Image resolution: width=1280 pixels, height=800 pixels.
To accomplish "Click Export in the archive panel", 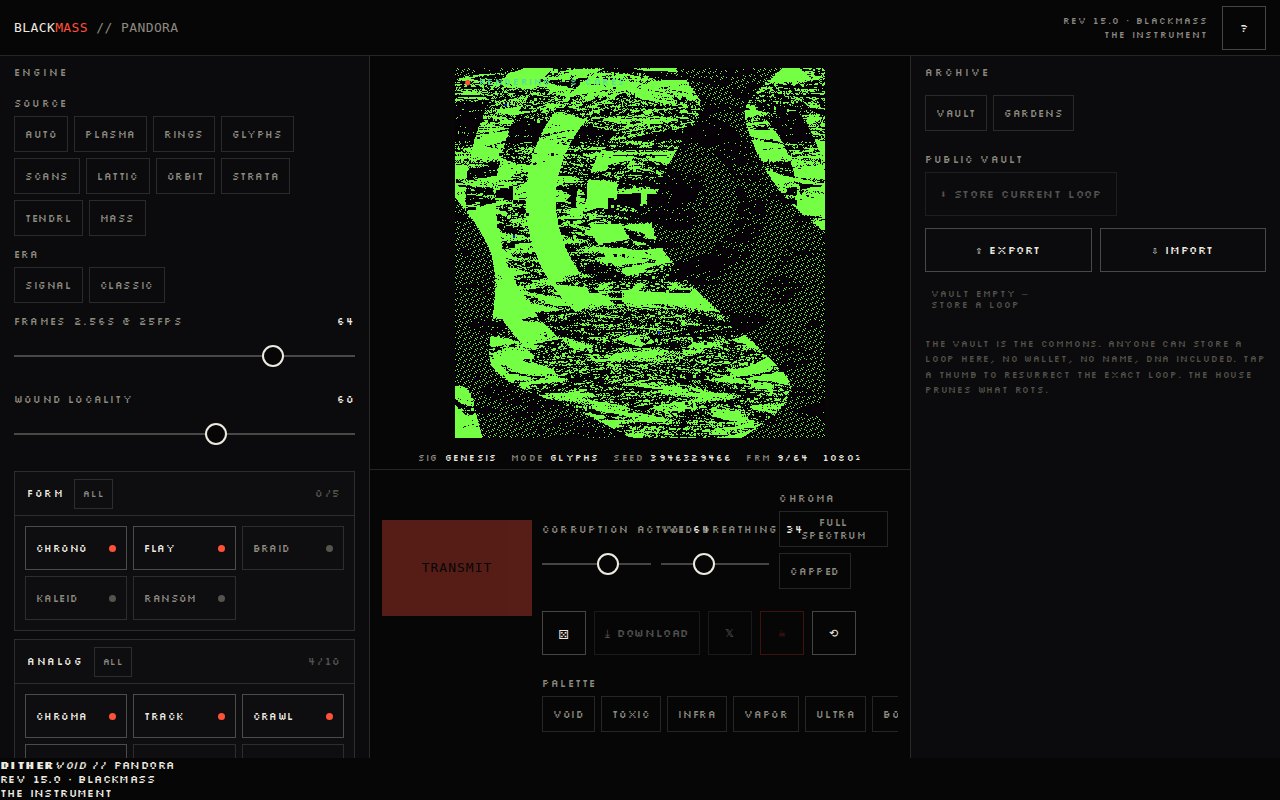I will pos(1008,250).
